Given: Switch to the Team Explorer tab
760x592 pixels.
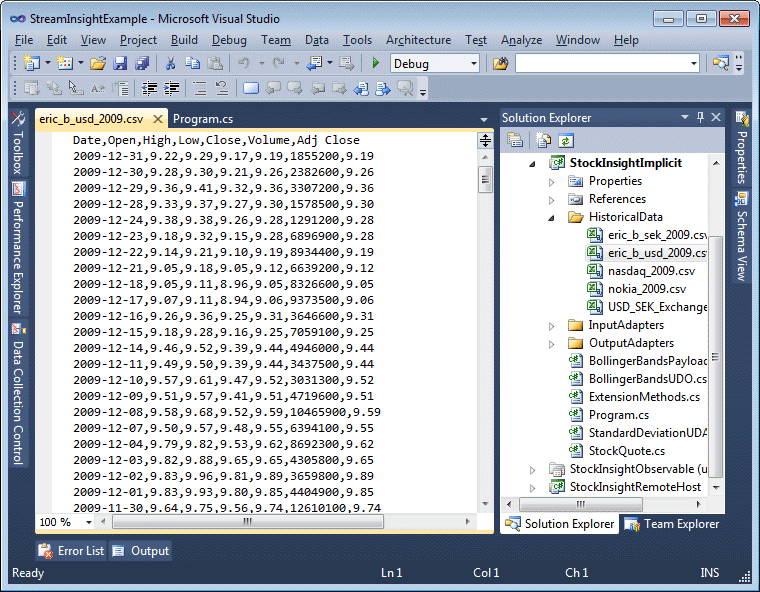Looking at the screenshot, I should [x=672, y=524].
